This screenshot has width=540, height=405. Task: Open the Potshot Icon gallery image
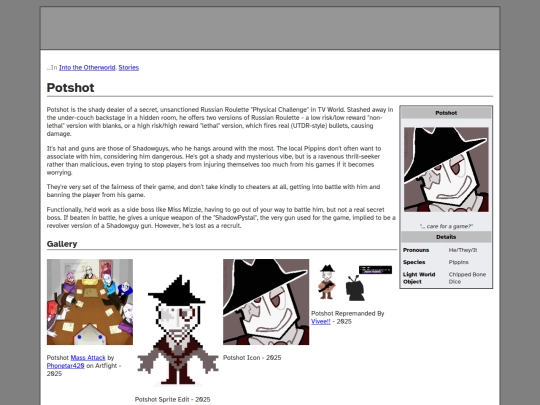coord(266,302)
